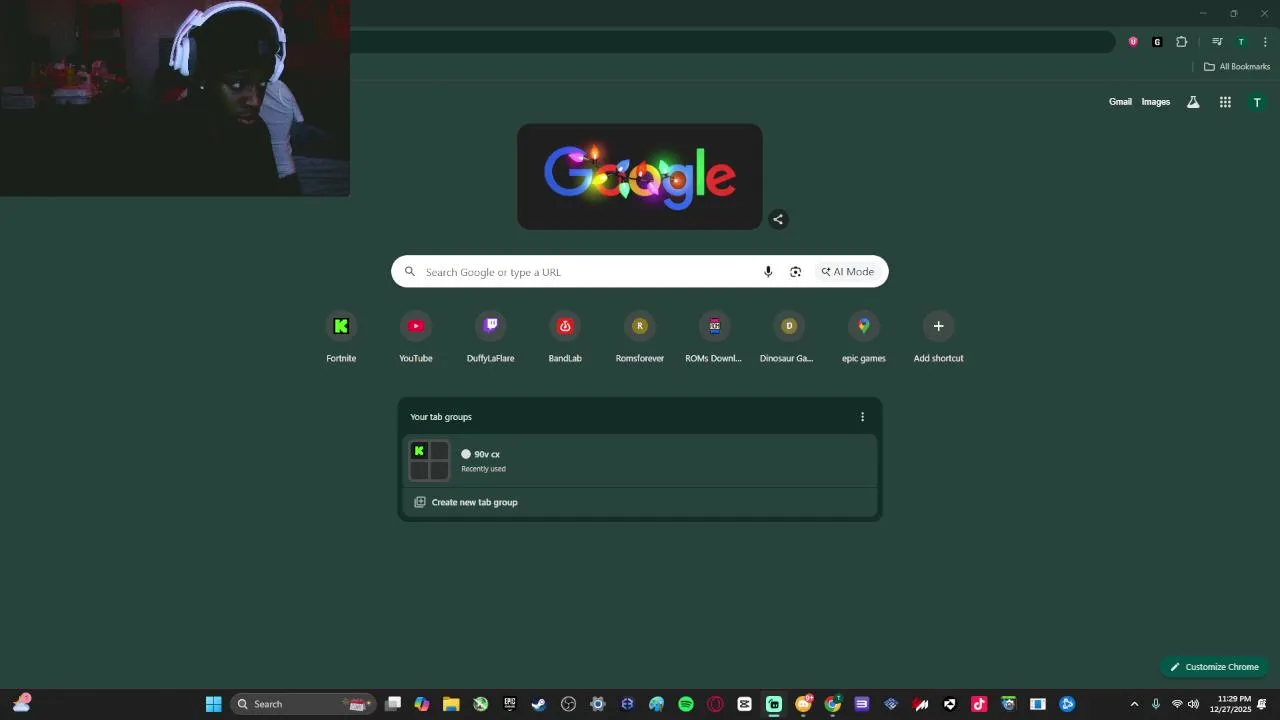This screenshot has height=720, width=1280.
Task: Click the Add shortcut plus button
Action: coord(938,326)
